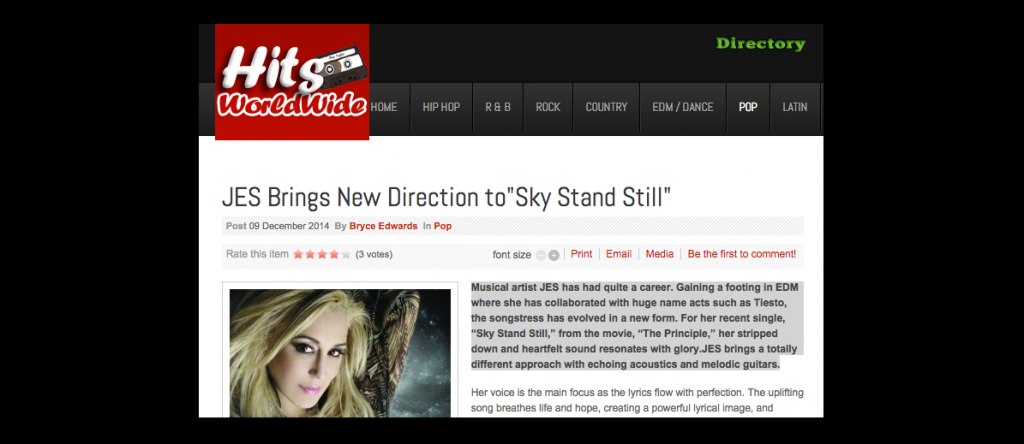The image size is (1024, 444).
Task: Decrease font size with minus icon
Action: pos(541,255)
